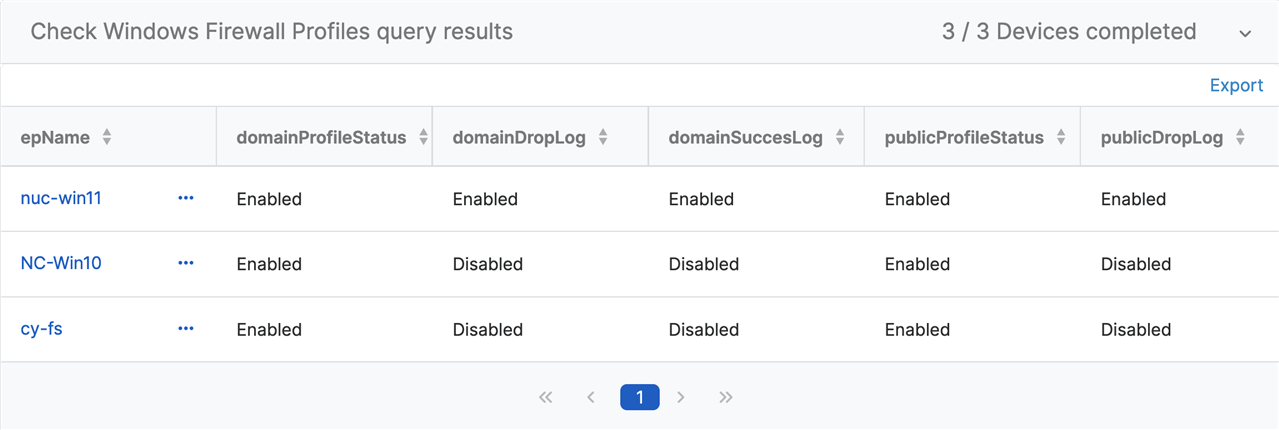Open the NC-Win10 row ellipsis menu
The height and width of the screenshot is (430, 1279).
click(185, 263)
